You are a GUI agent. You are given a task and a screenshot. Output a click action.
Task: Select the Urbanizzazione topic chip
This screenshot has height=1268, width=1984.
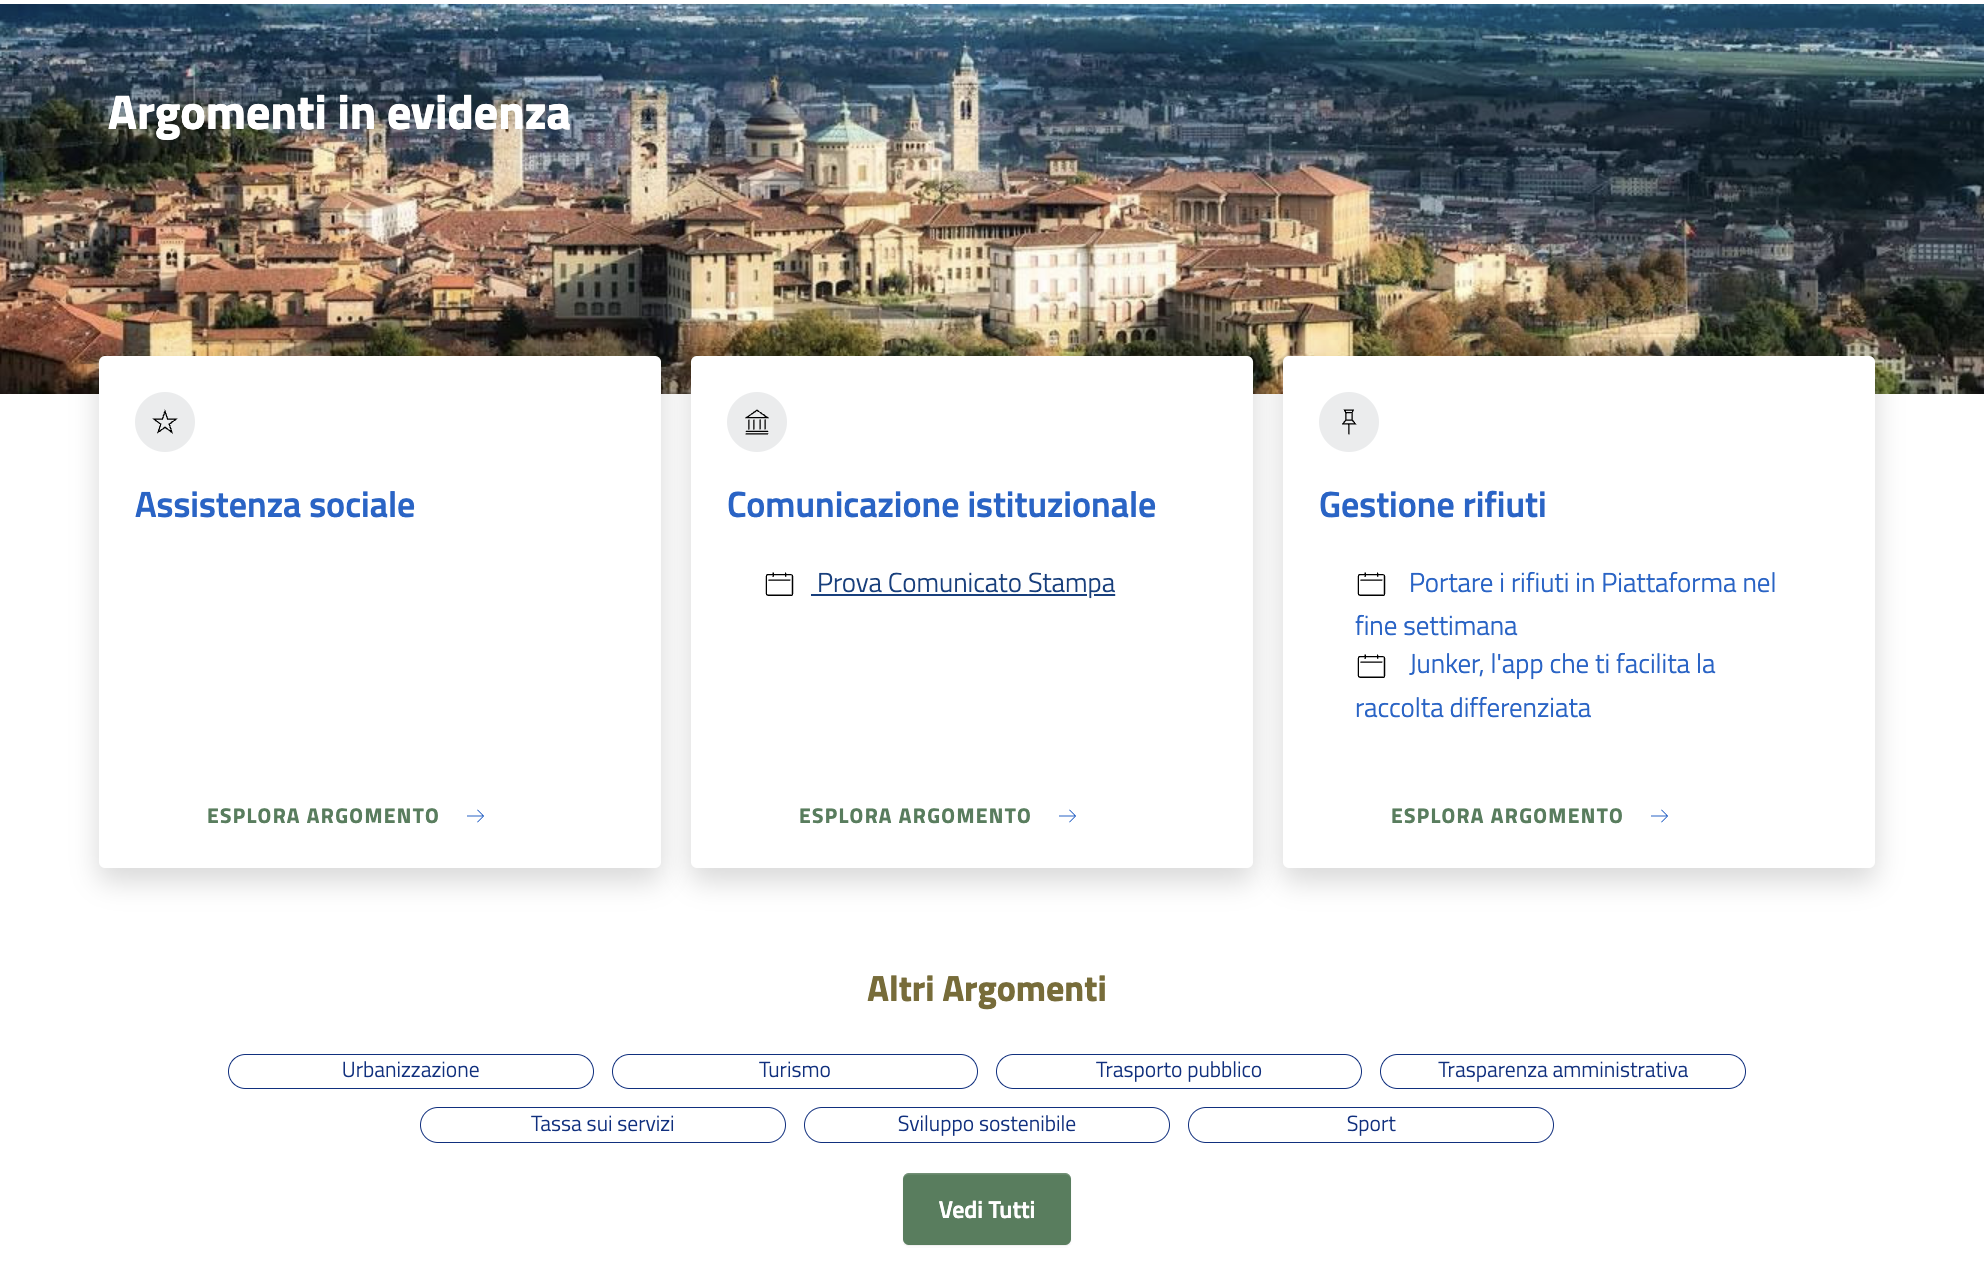(410, 1070)
